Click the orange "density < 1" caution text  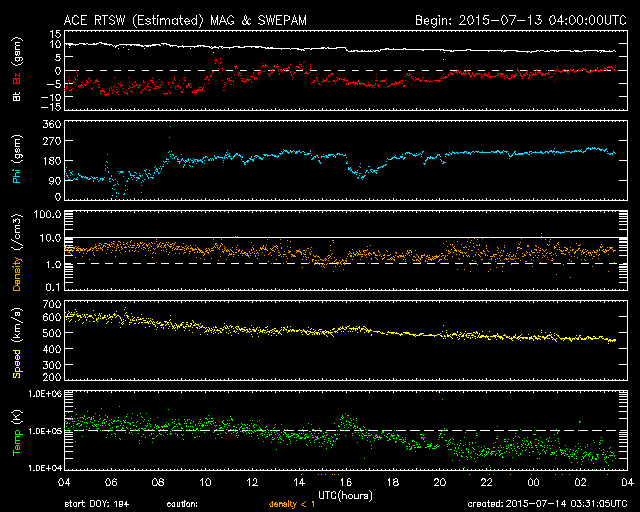292,505
